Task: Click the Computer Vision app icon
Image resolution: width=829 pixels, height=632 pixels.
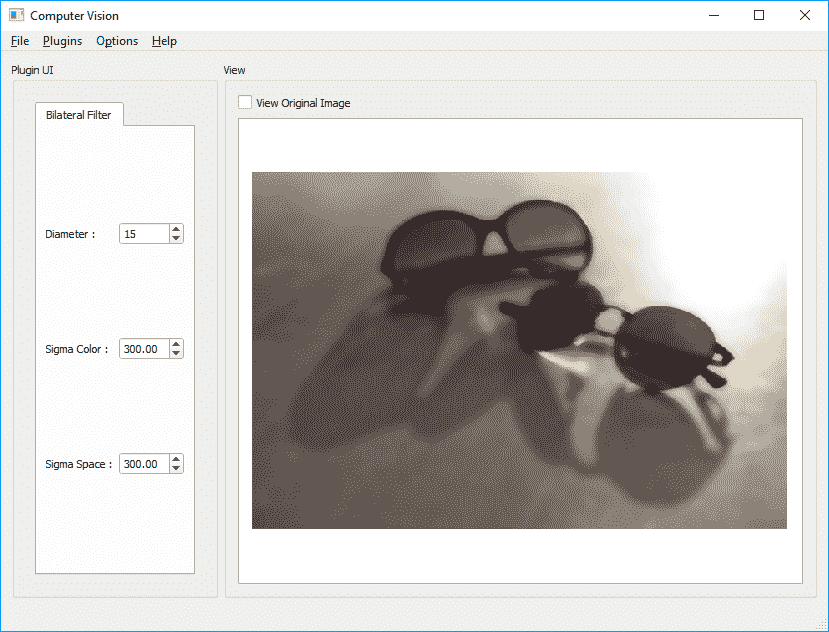Action: 16,15
